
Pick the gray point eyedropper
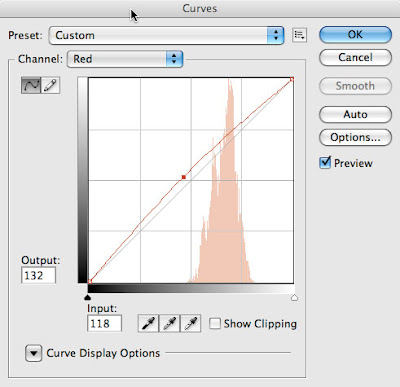click(x=169, y=324)
